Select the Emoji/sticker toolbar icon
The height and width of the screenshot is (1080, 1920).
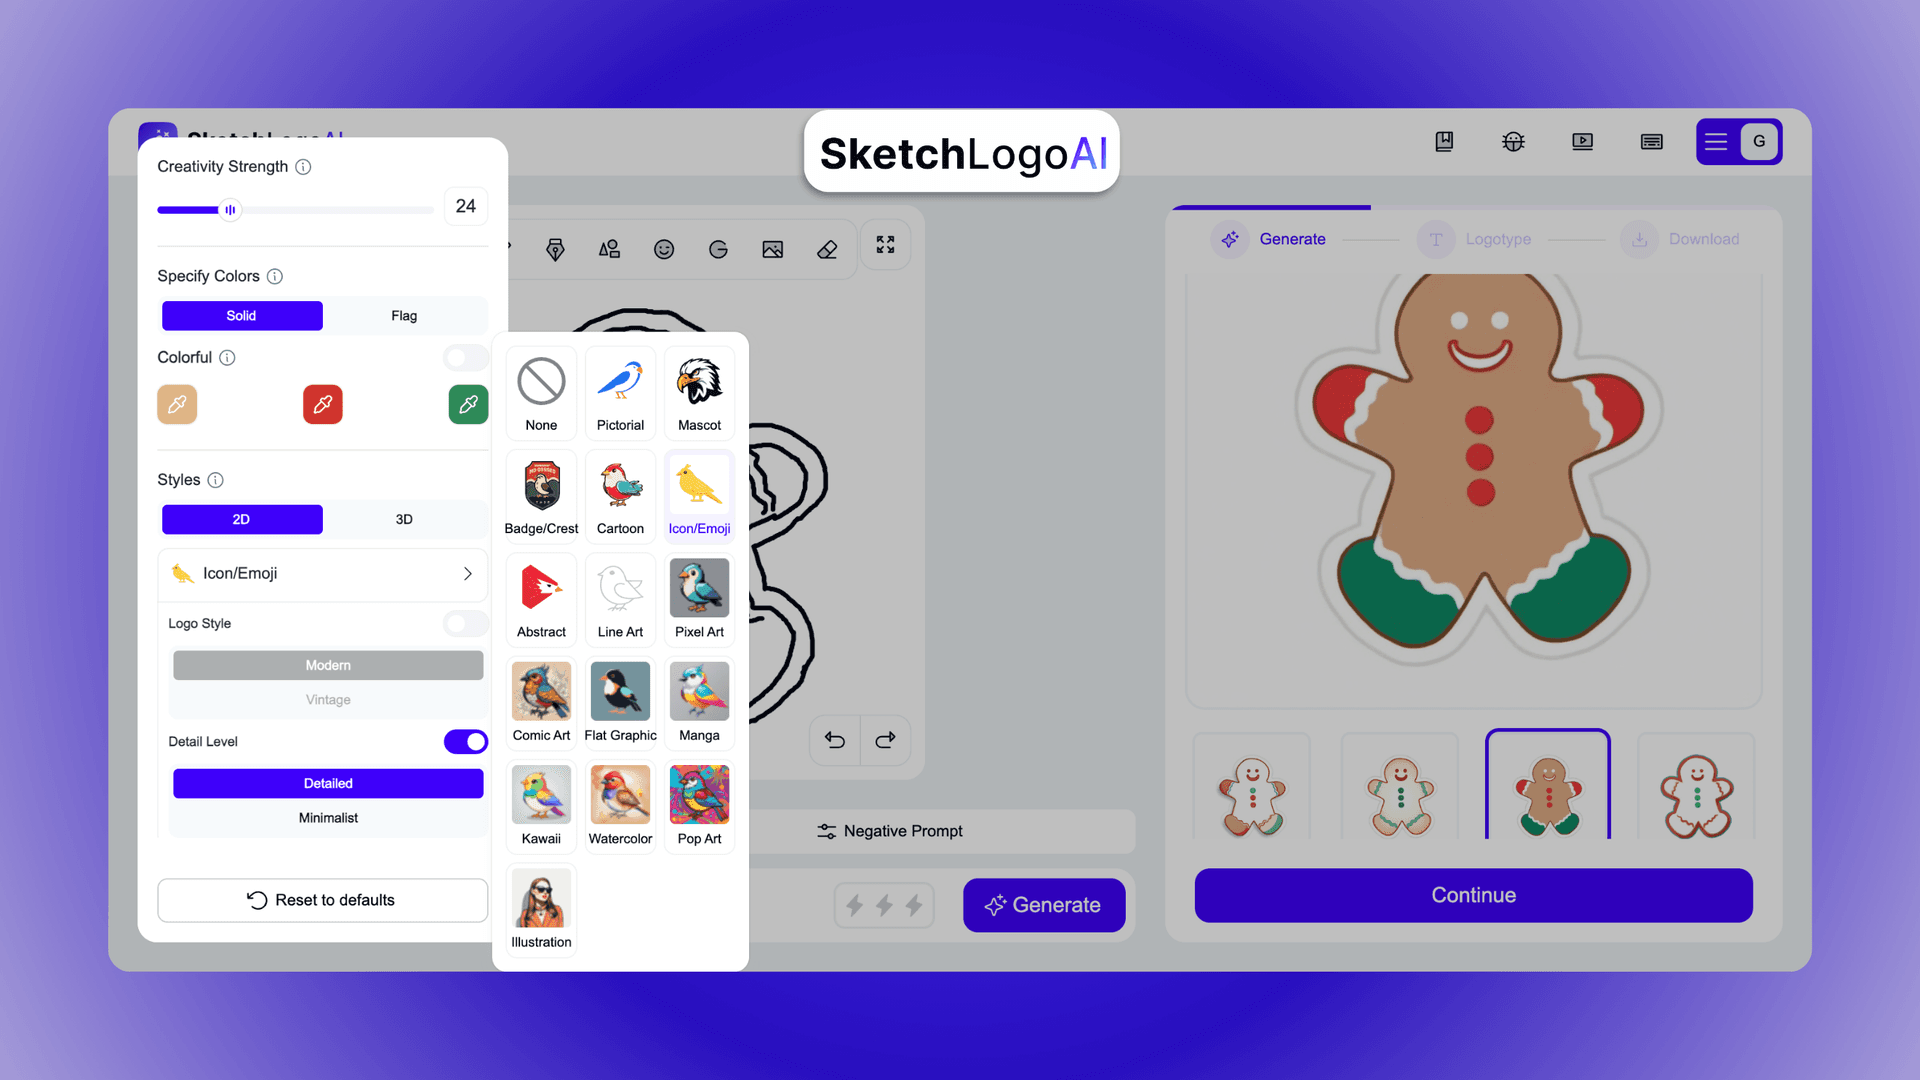[663, 248]
